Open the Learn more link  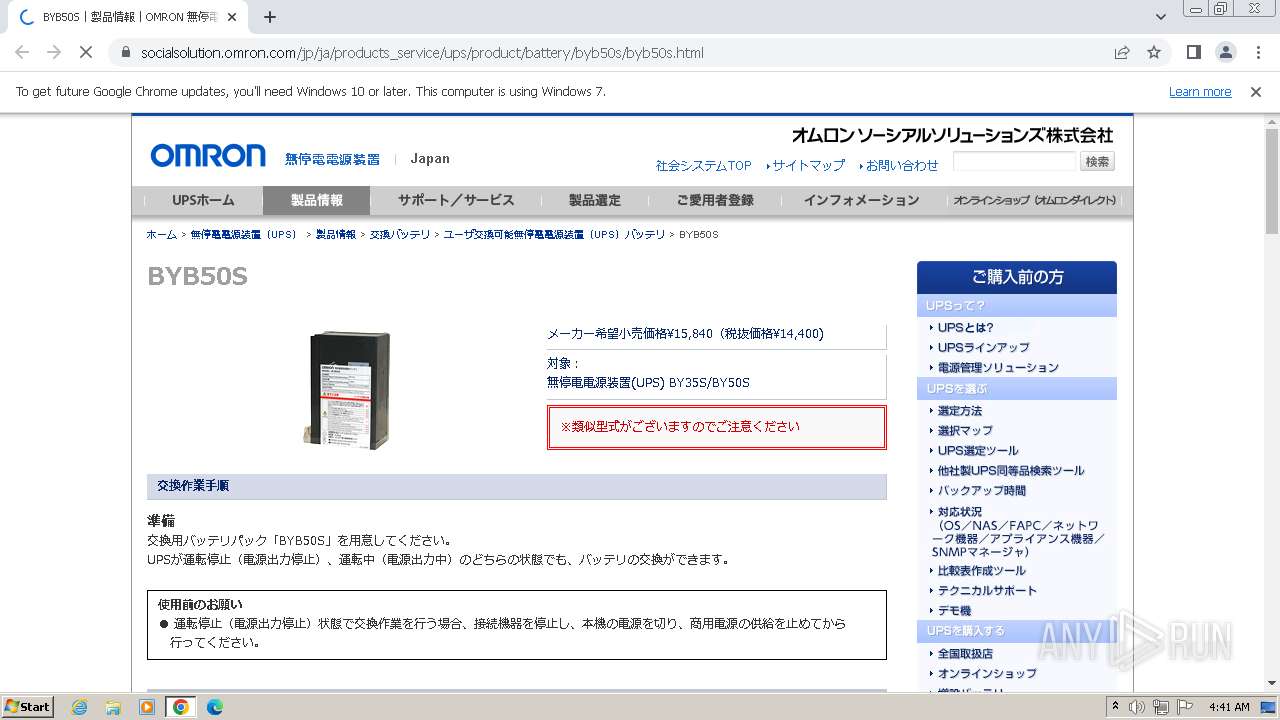tap(1200, 91)
